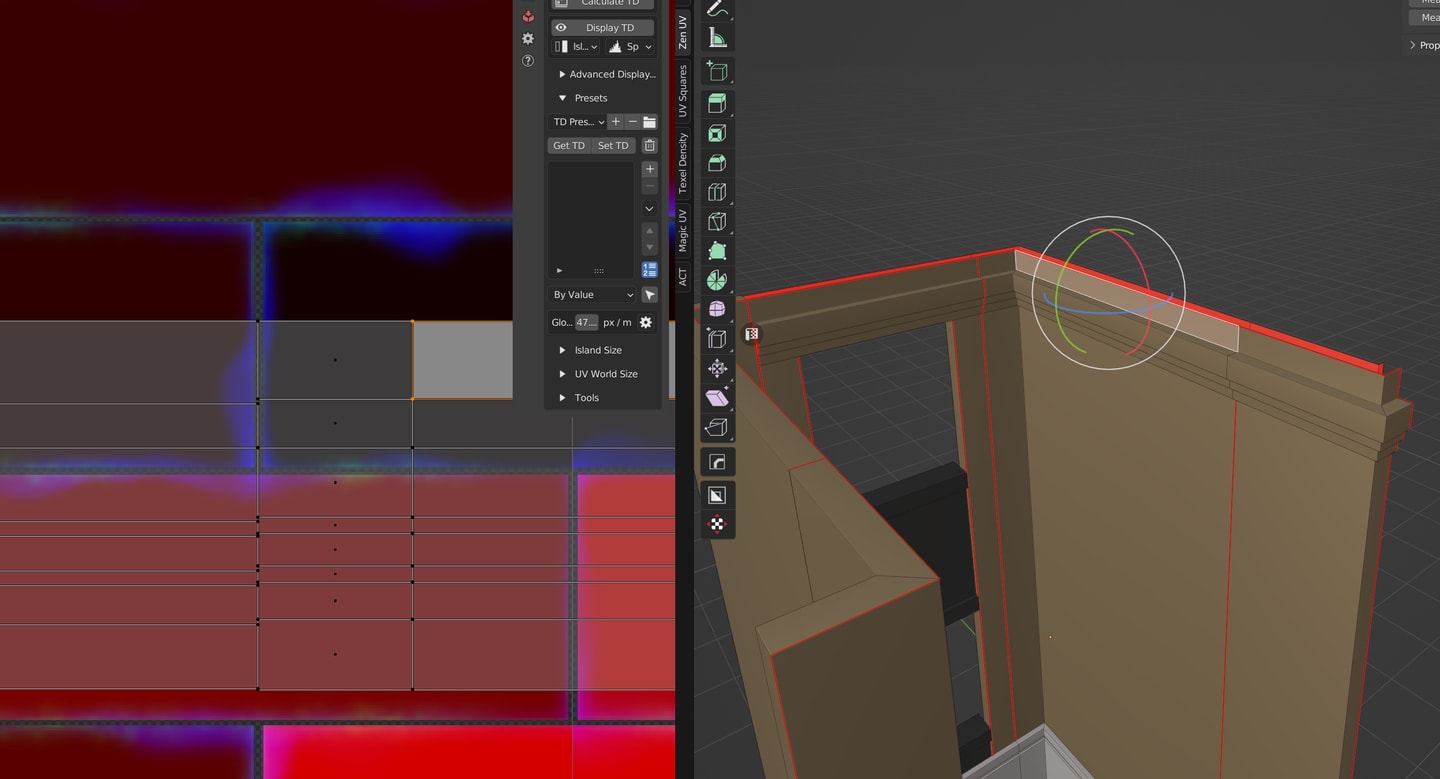Viewport: 1440px width, 779px height.
Task: Select the Poly Build tool
Action: [x=717, y=251]
